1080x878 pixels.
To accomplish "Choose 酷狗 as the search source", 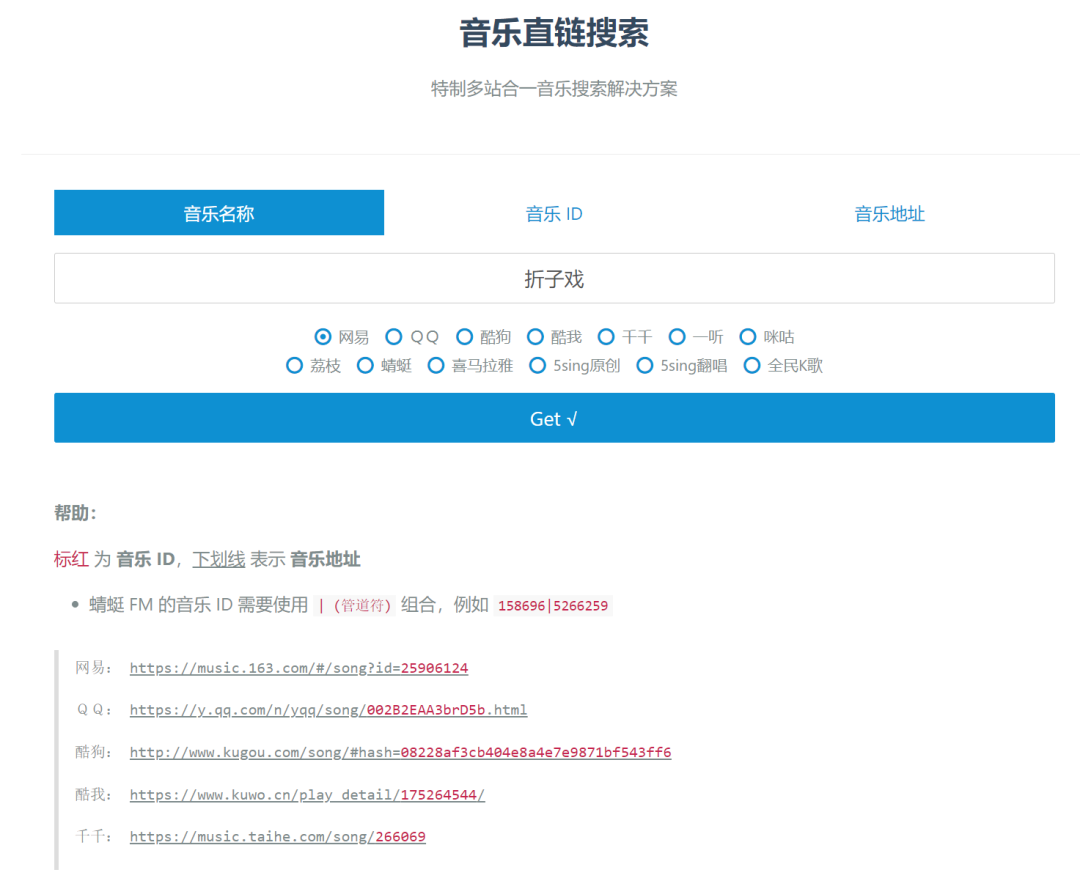I will pos(465,337).
